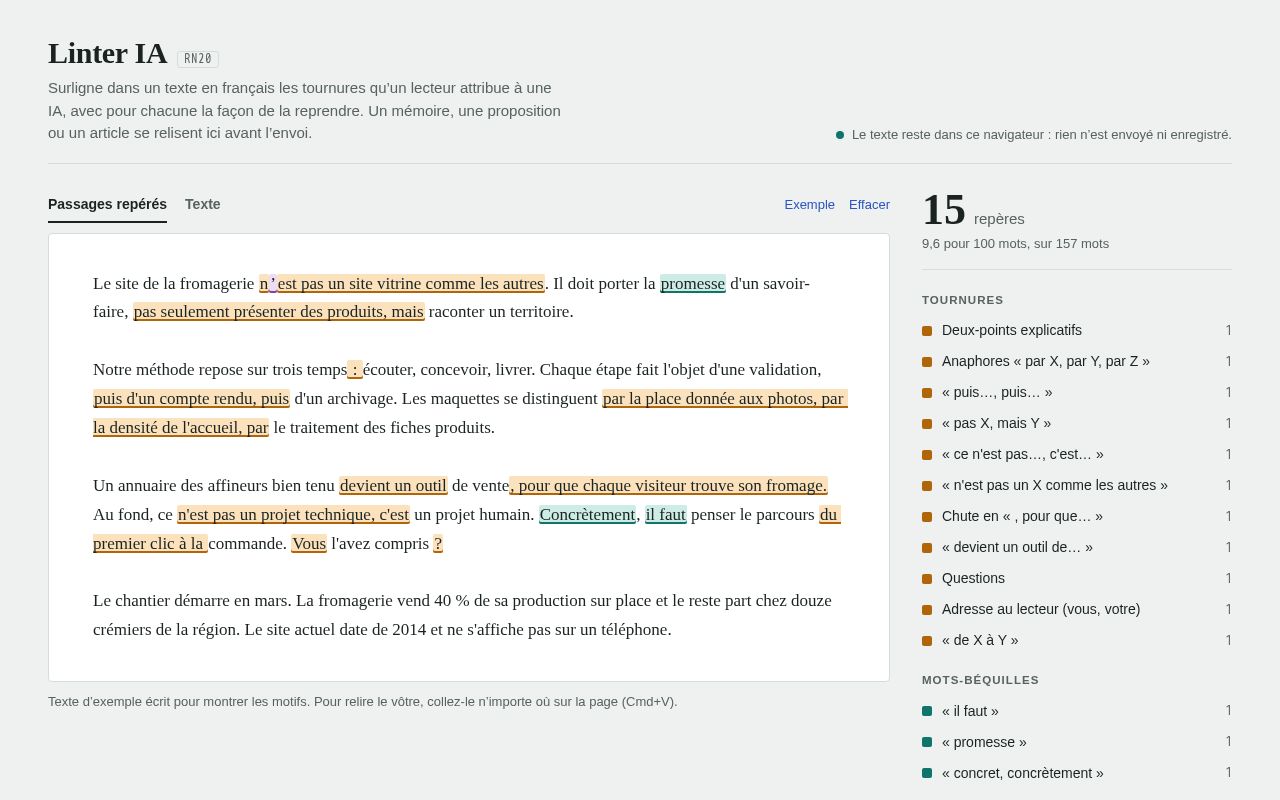Image resolution: width=1280 pixels, height=800 pixels.
Task: Click the highlighted question mark after "compris"
Action: pyautogui.click(x=438, y=544)
